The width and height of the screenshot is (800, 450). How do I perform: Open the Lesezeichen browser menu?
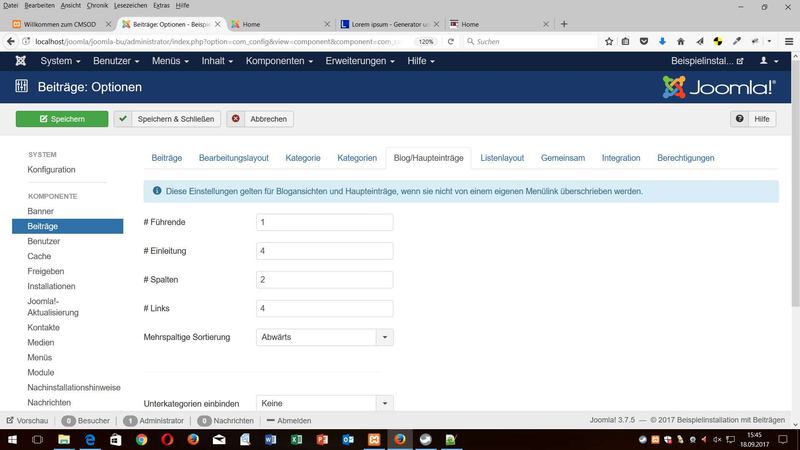(x=130, y=5)
